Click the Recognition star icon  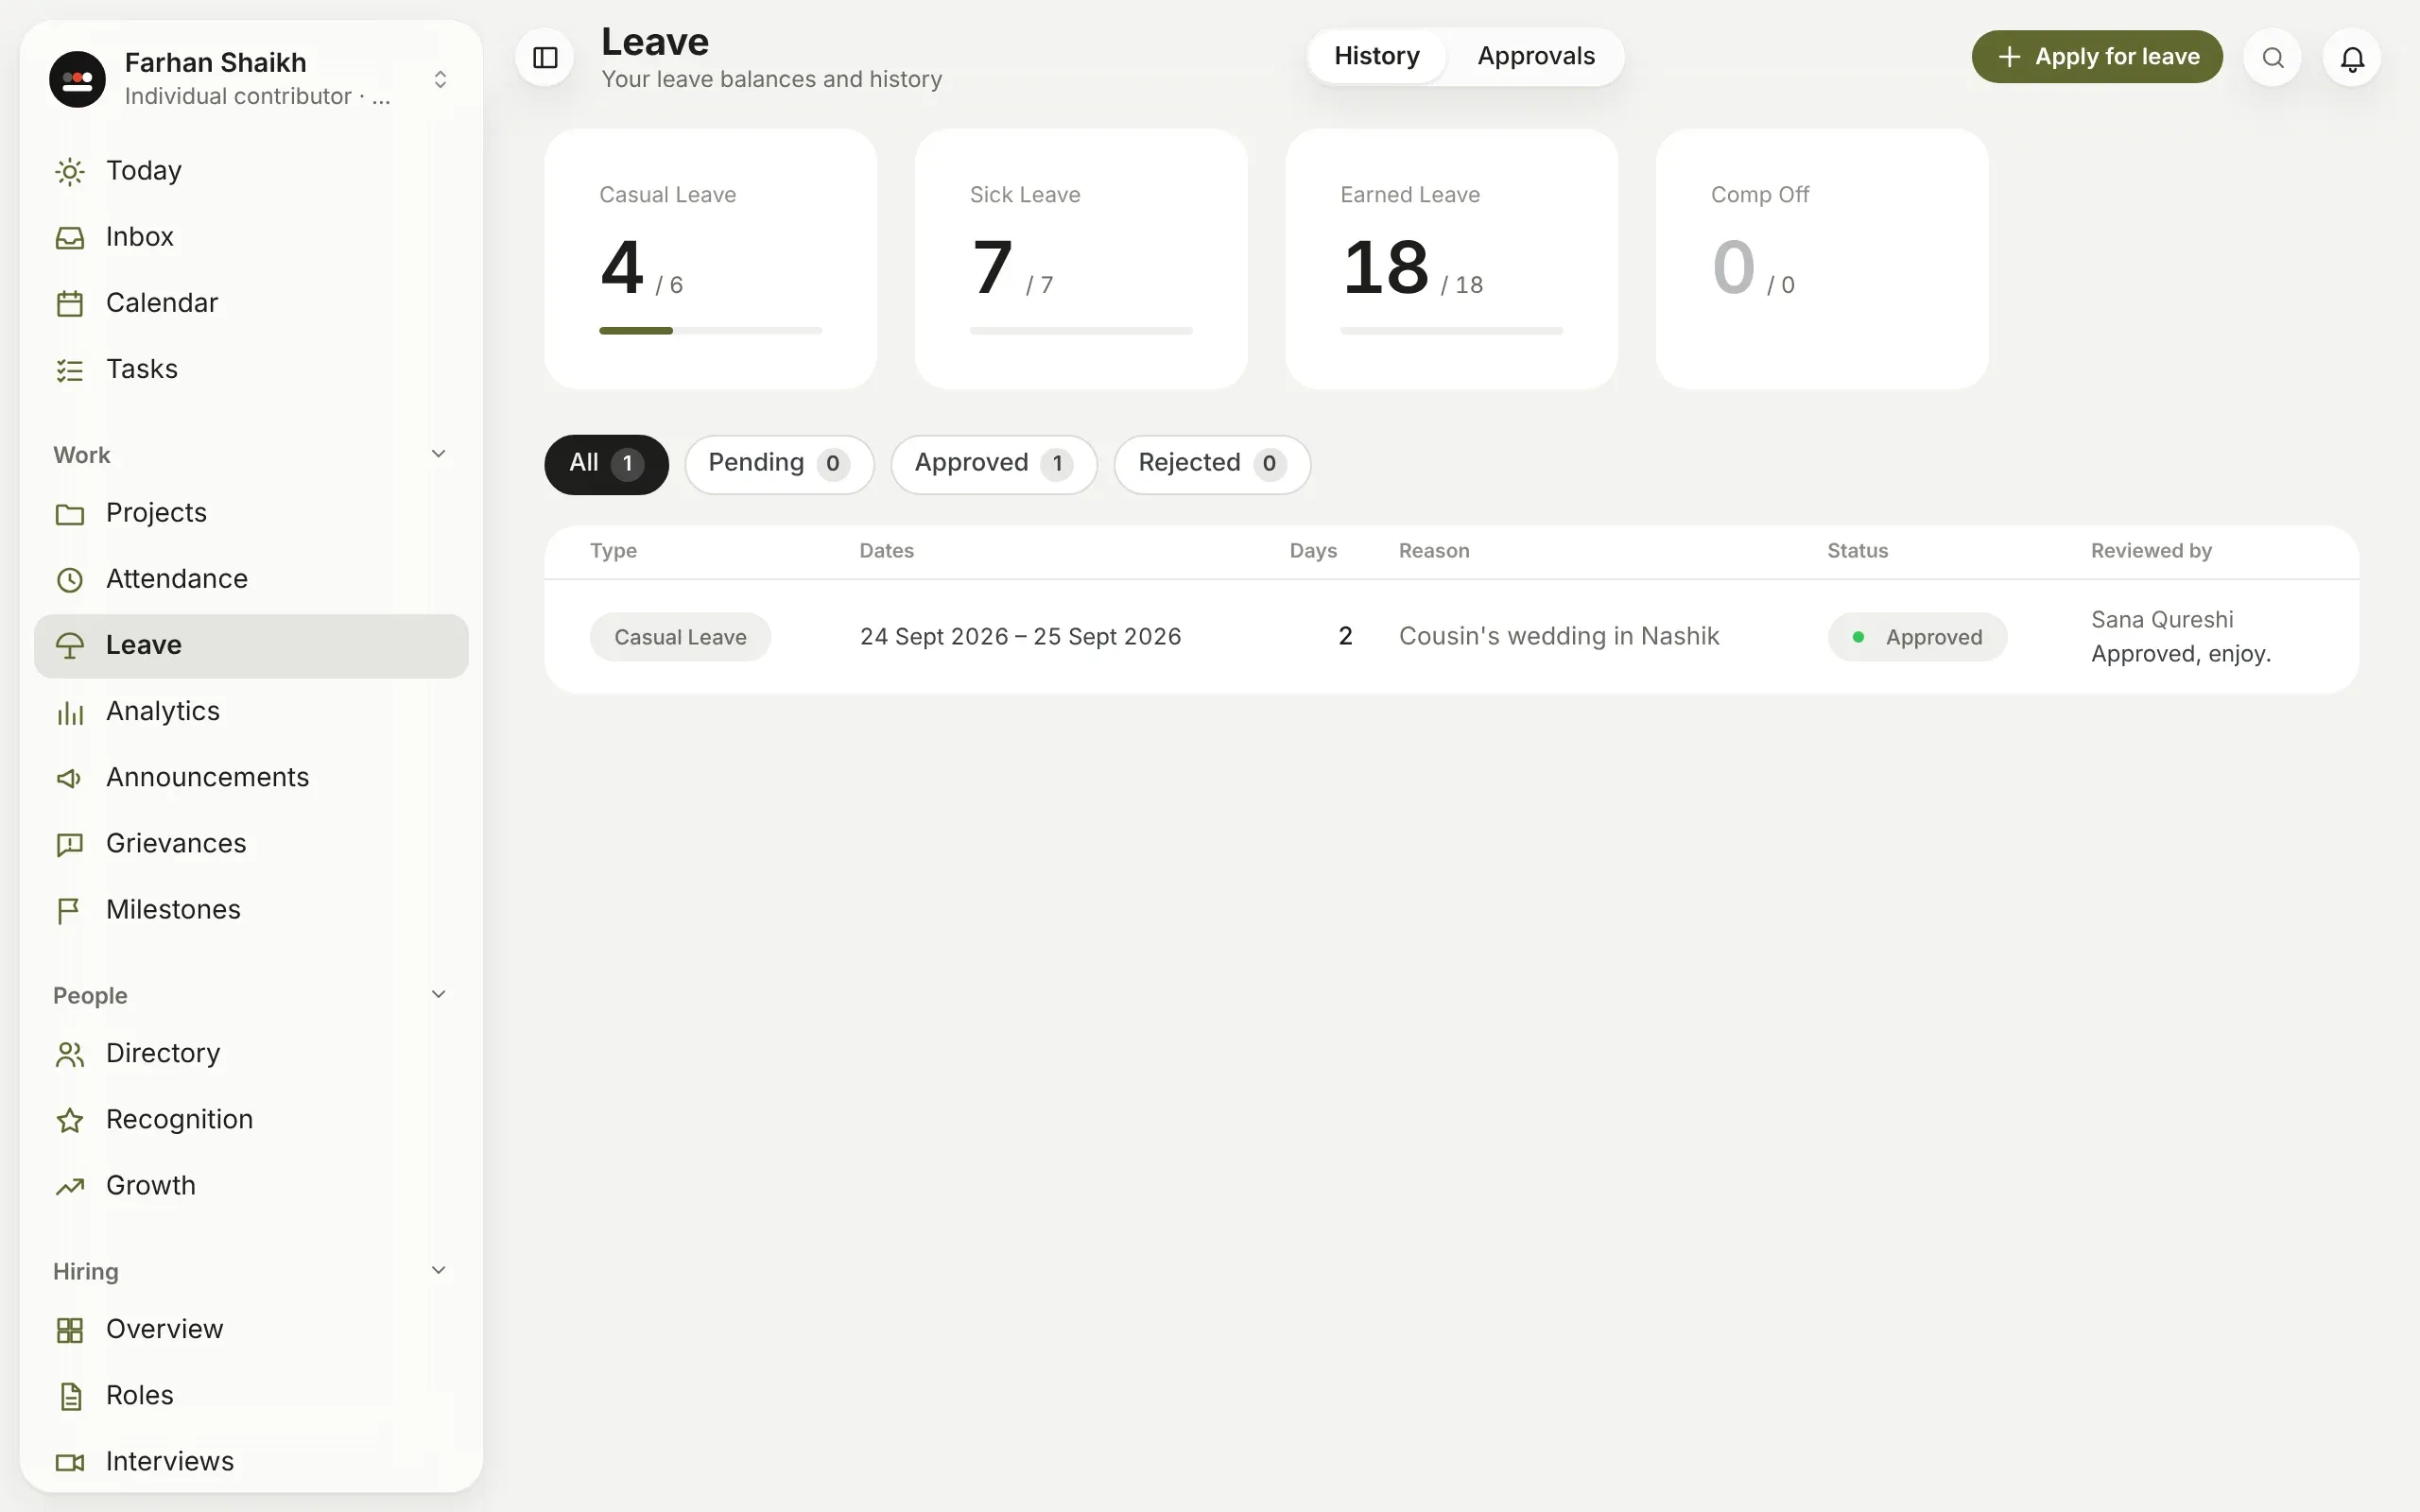point(70,1120)
